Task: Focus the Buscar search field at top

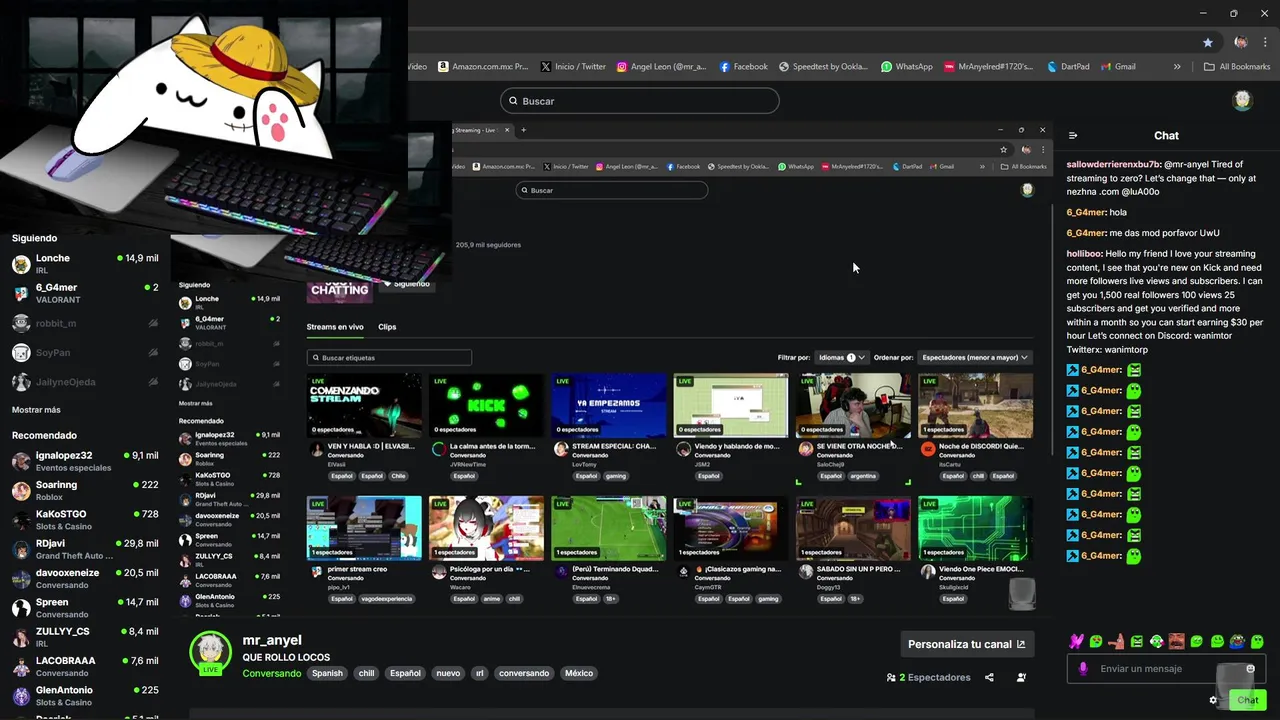Action: click(x=640, y=101)
